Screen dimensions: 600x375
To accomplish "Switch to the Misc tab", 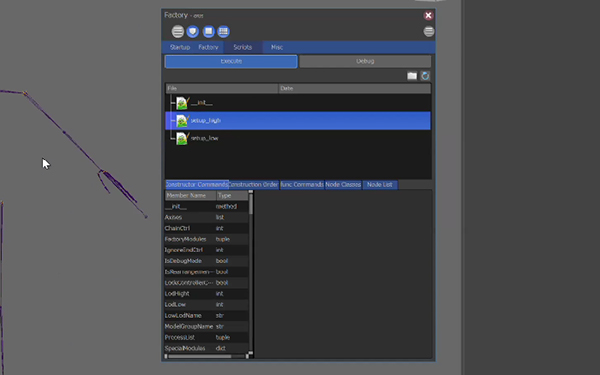I will pyautogui.click(x=277, y=47).
